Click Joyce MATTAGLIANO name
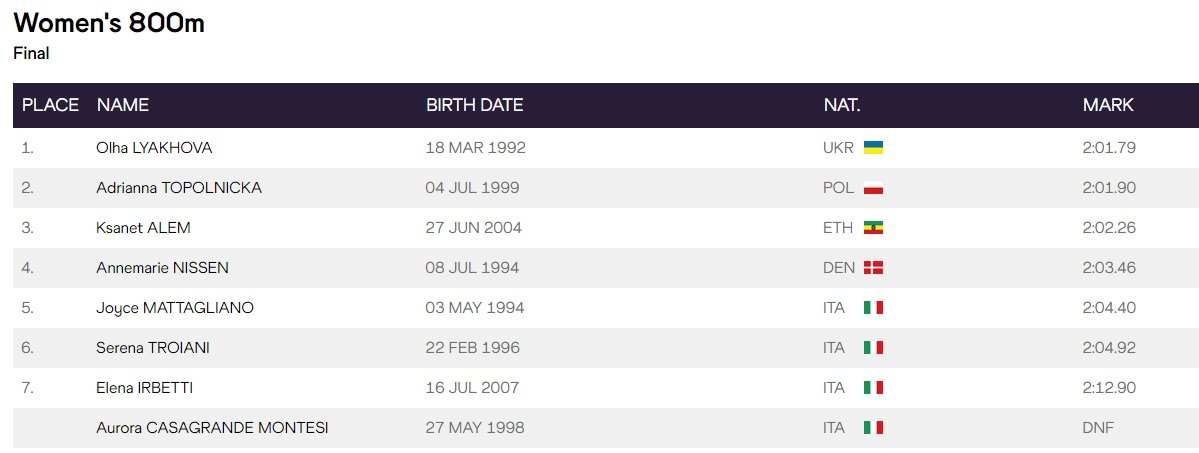 pyautogui.click(x=175, y=308)
